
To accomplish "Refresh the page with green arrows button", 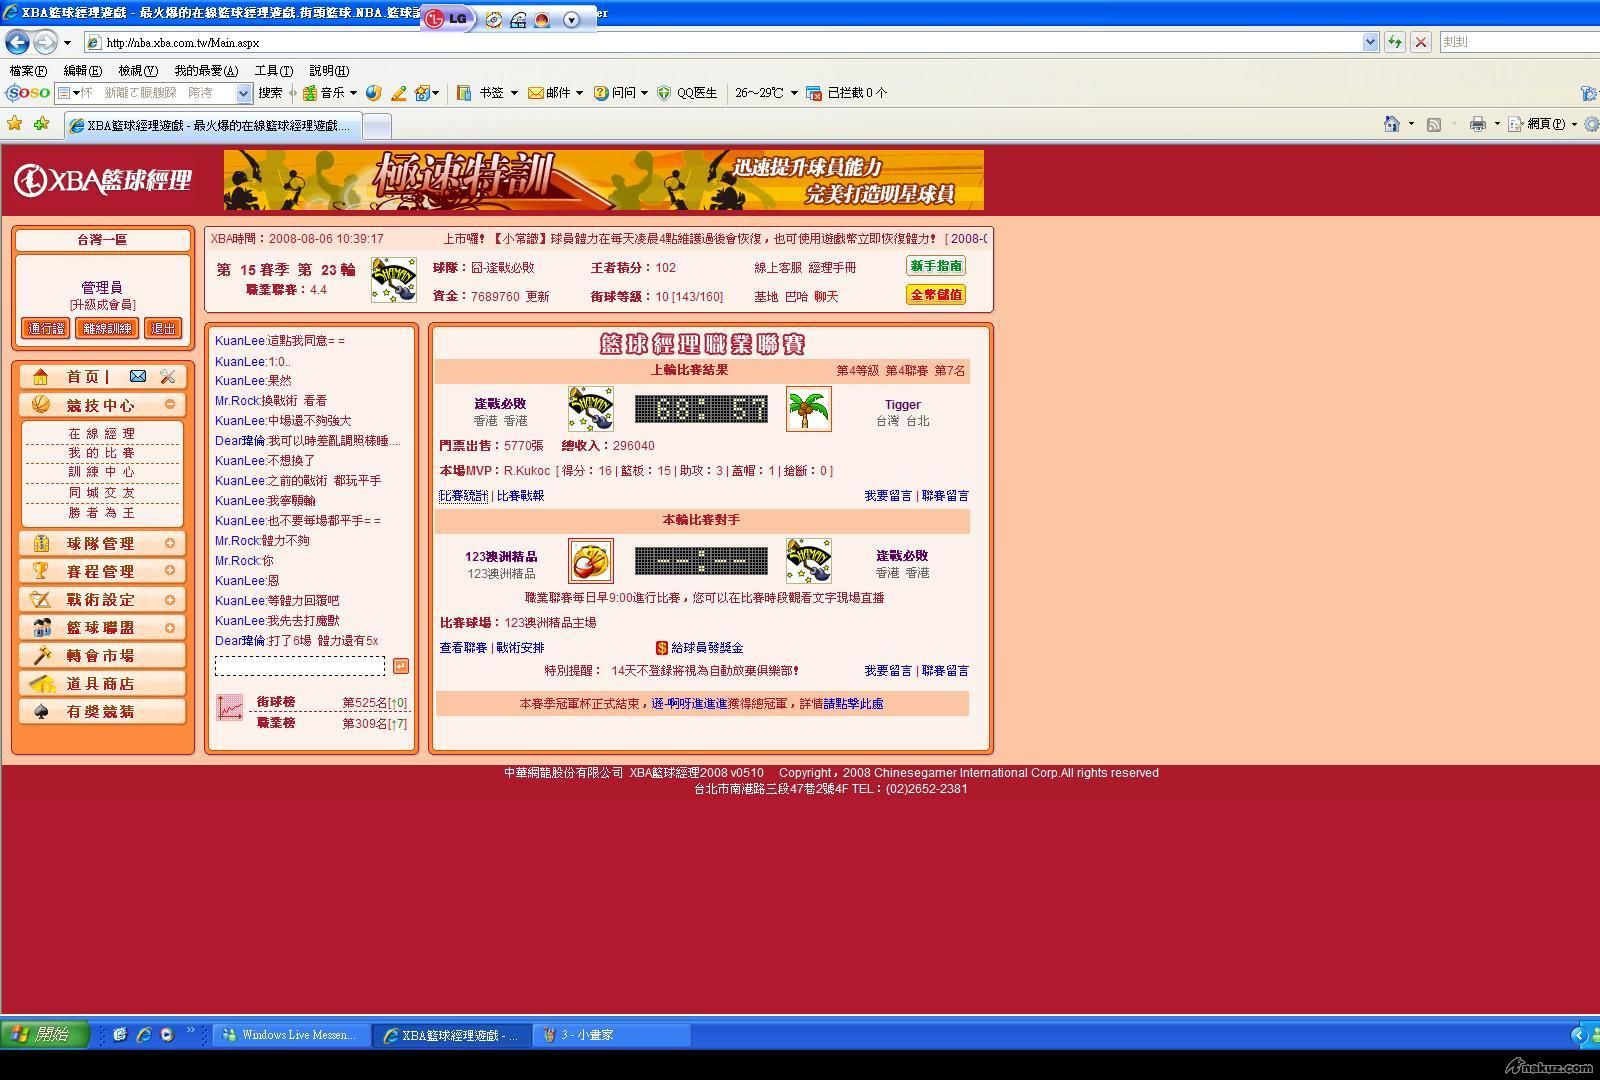I will point(1395,42).
